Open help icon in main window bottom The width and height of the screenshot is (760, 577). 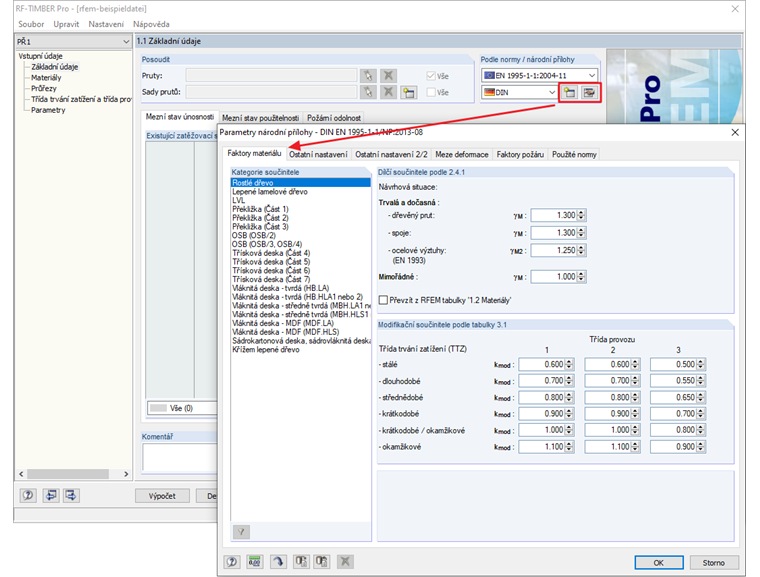coord(28,496)
